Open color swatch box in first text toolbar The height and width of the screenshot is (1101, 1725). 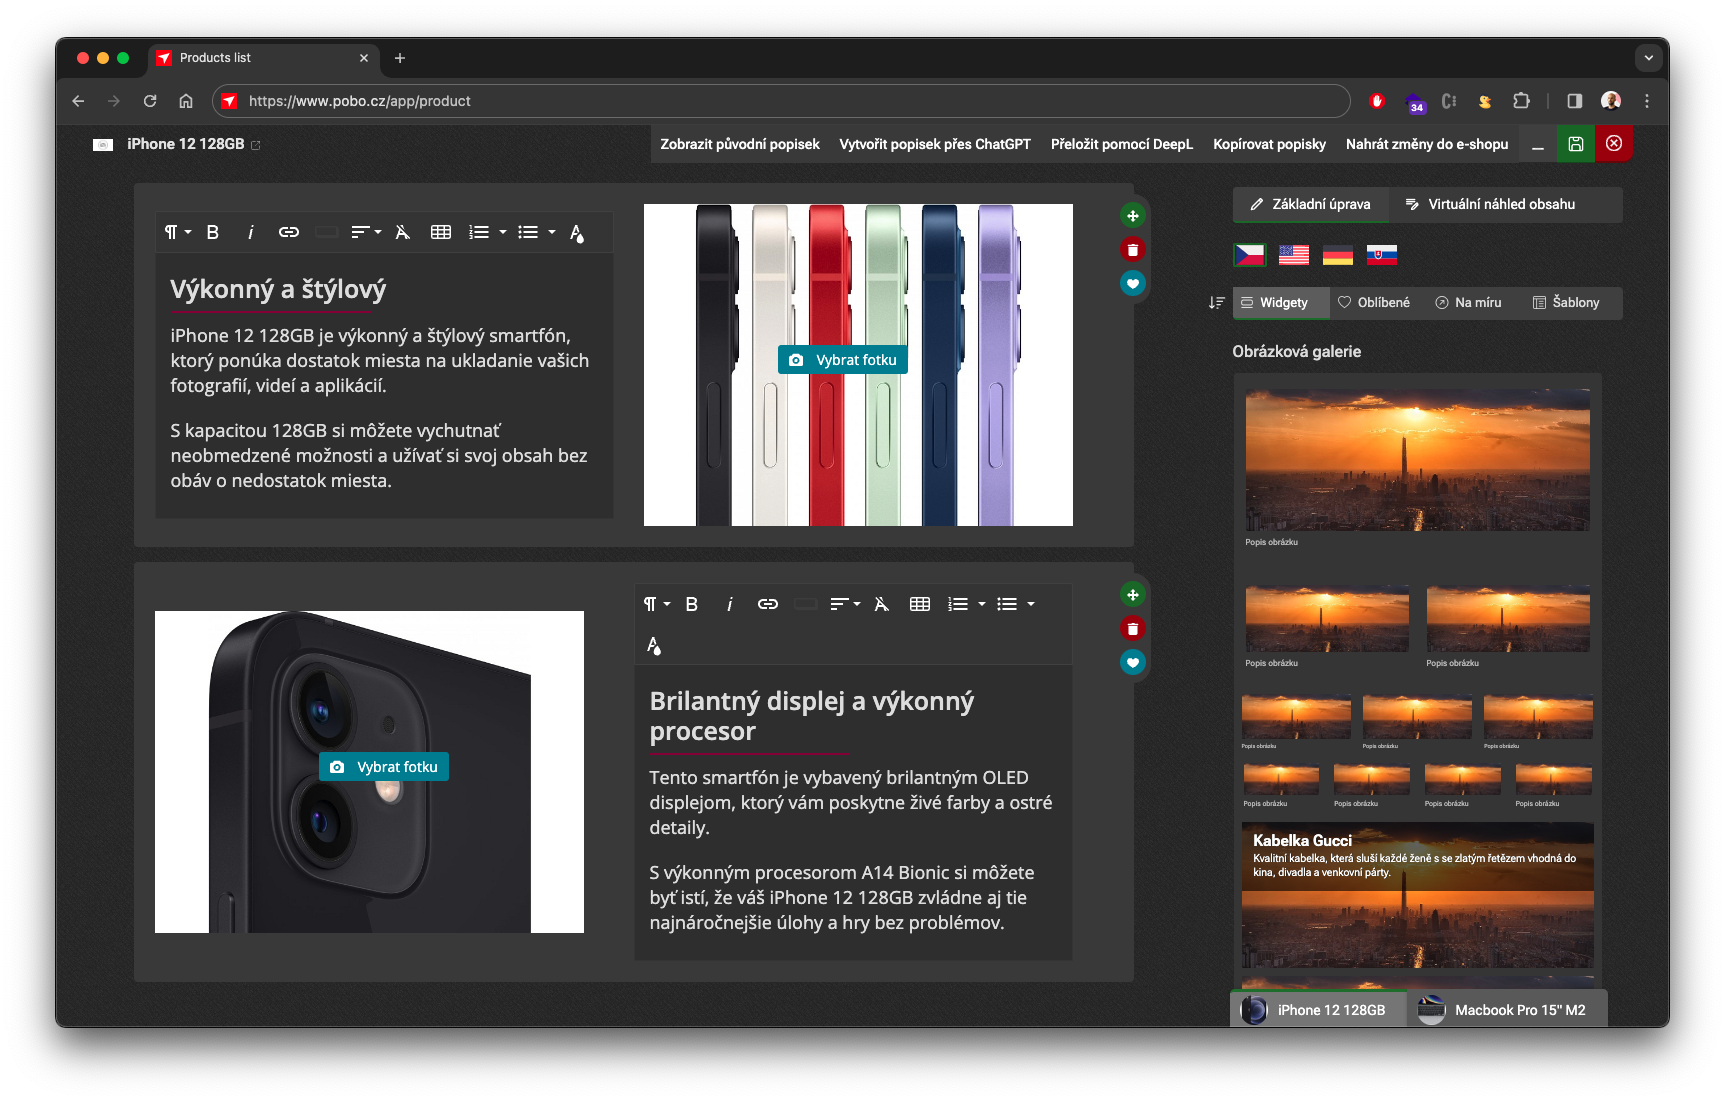326,232
